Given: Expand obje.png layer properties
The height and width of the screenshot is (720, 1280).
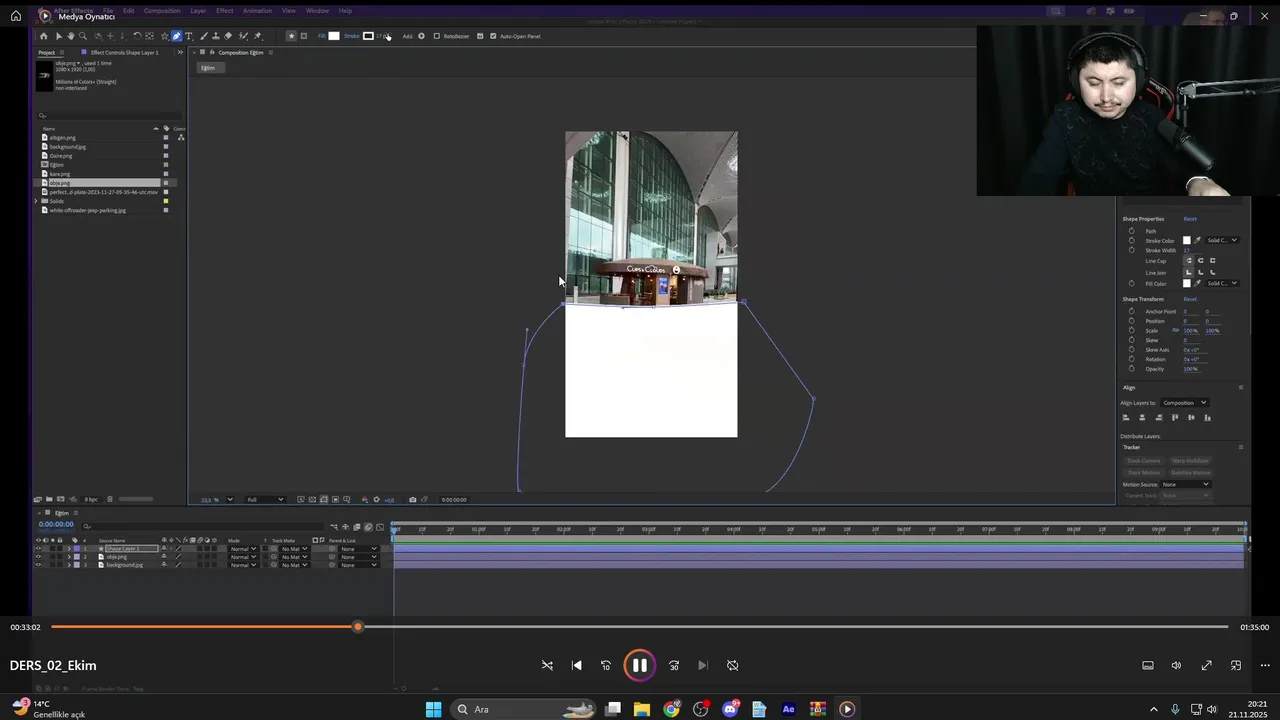Looking at the screenshot, I should coord(69,557).
